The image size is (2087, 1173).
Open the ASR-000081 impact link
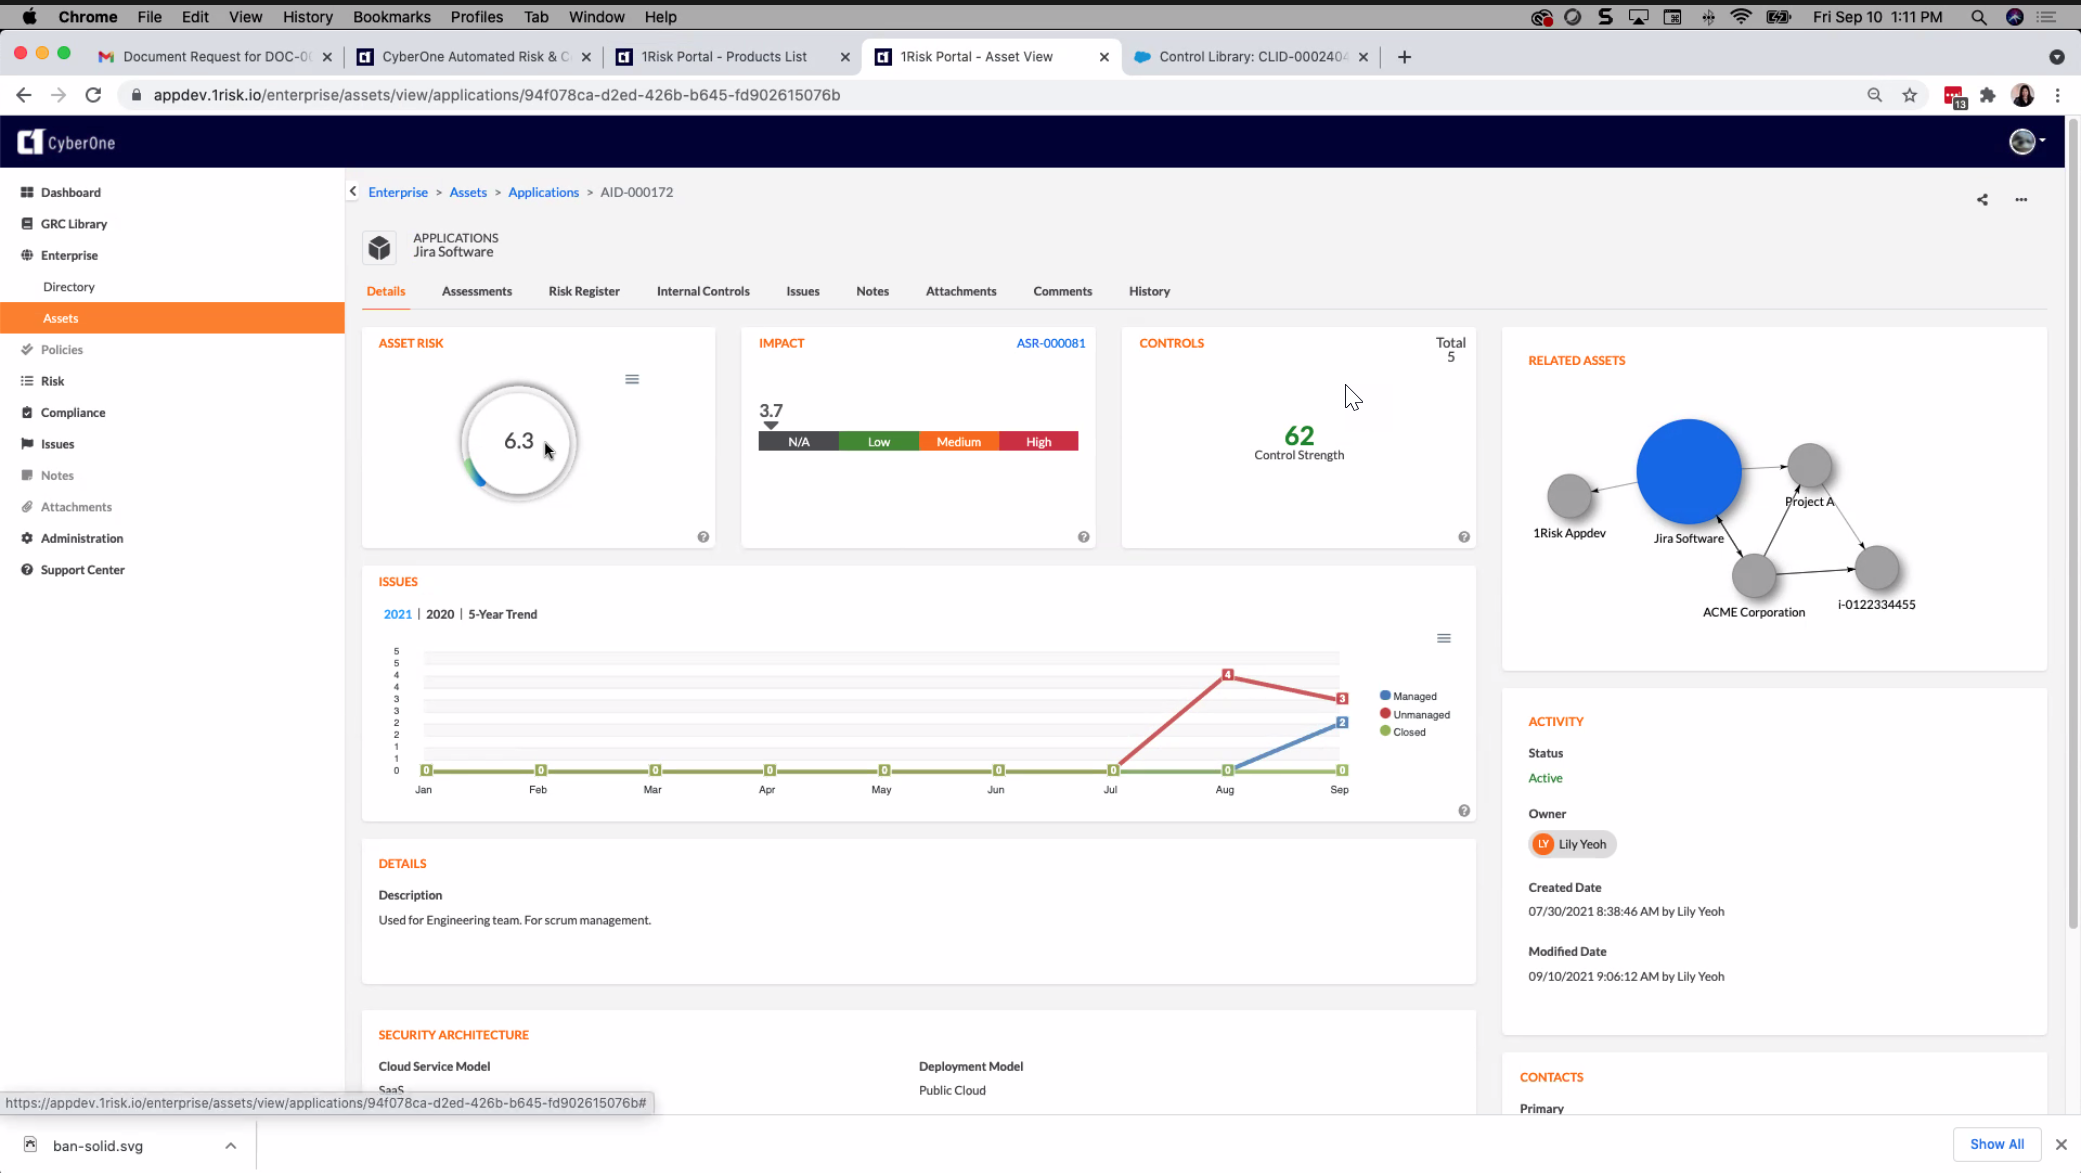(1053, 344)
